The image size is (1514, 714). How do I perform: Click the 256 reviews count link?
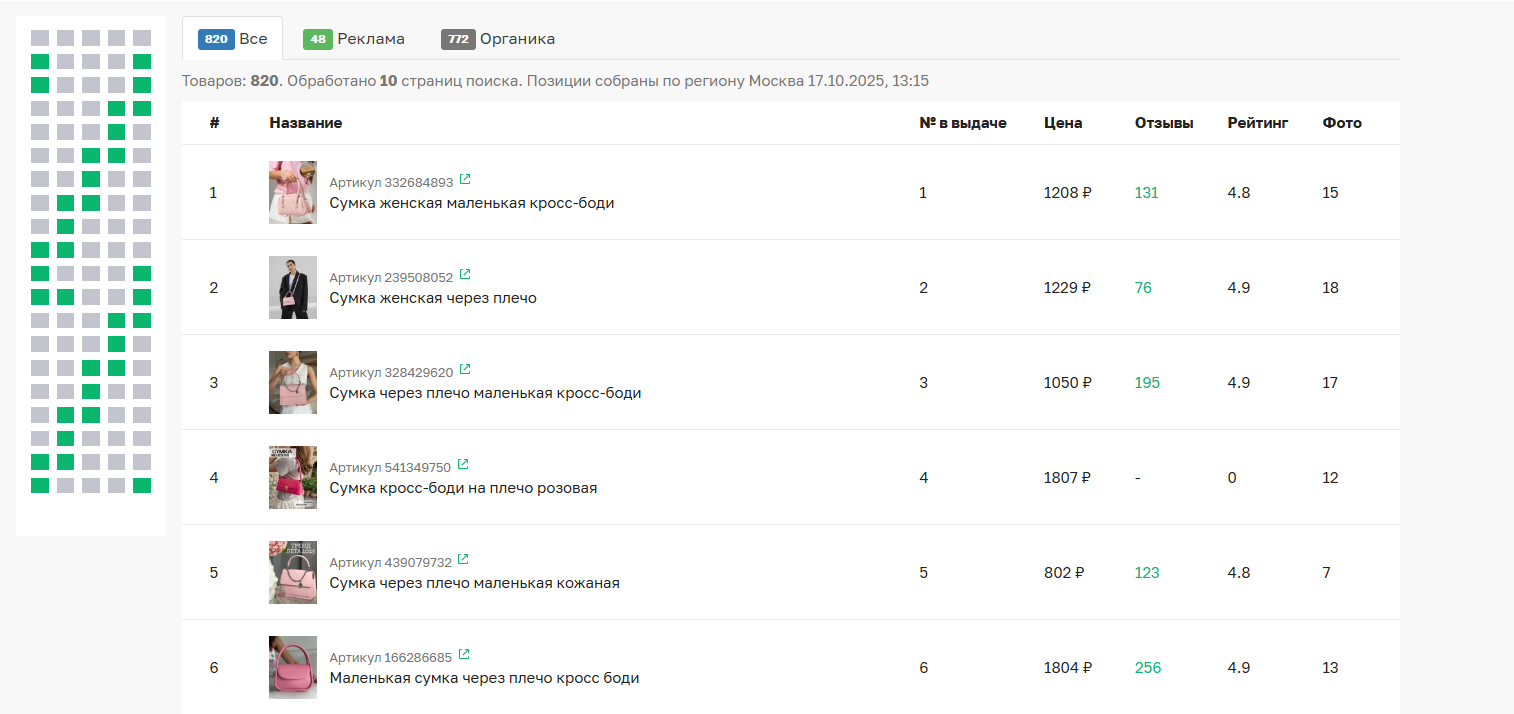[x=1148, y=668]
